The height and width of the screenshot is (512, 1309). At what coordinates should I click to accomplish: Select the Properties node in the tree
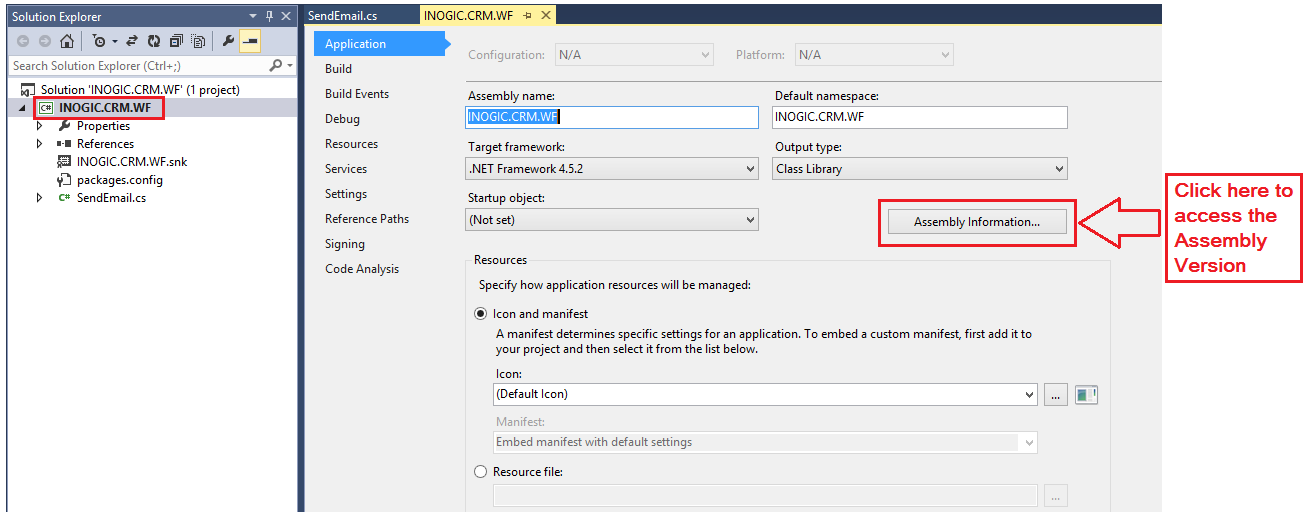tap(103, 126)
